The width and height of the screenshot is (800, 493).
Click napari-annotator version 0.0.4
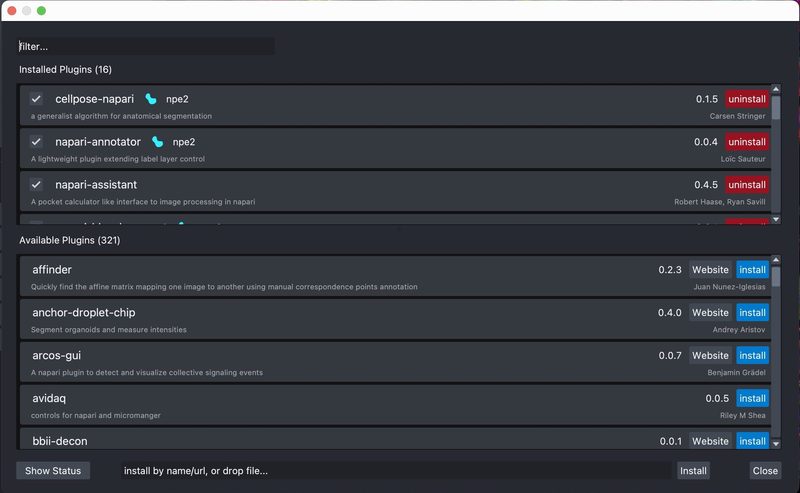pyautogui.click(x=706, y=142)
